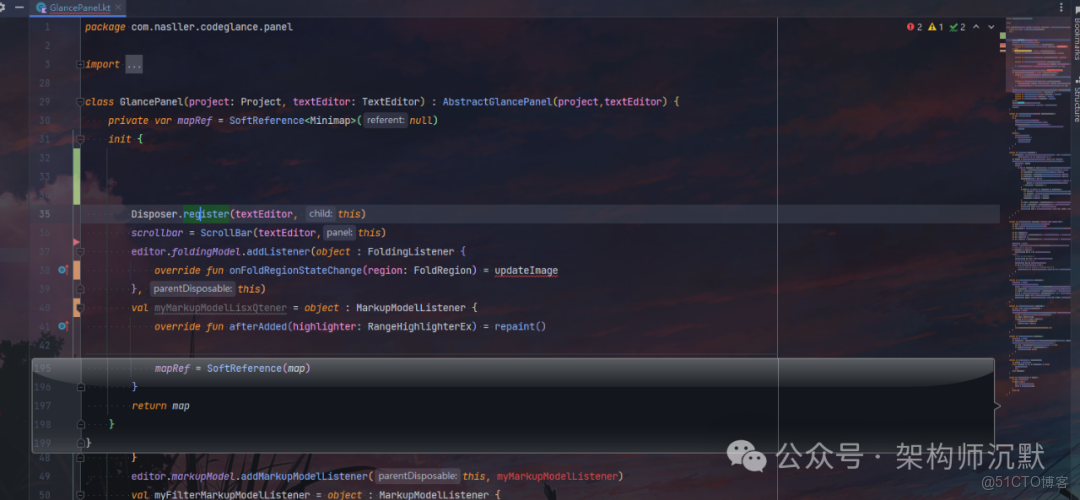
Task: Click 'repaint()' call on line 41
Action: pyautogui.click(x=520, y=326)
